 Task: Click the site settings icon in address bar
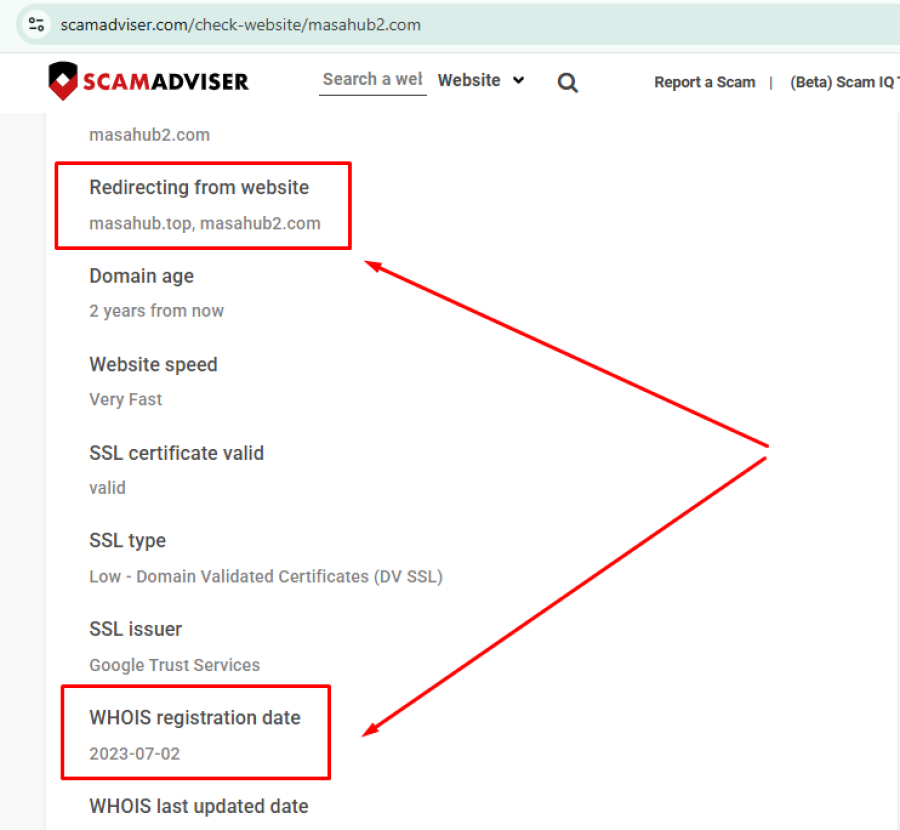[x=37, y=24]
